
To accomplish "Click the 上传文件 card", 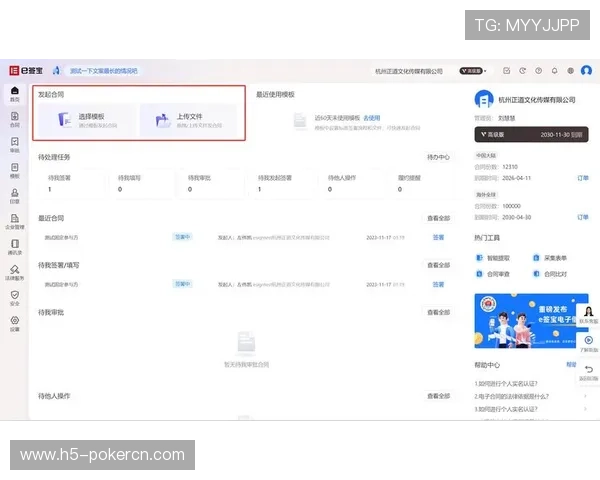I will (x=188, y=120).
